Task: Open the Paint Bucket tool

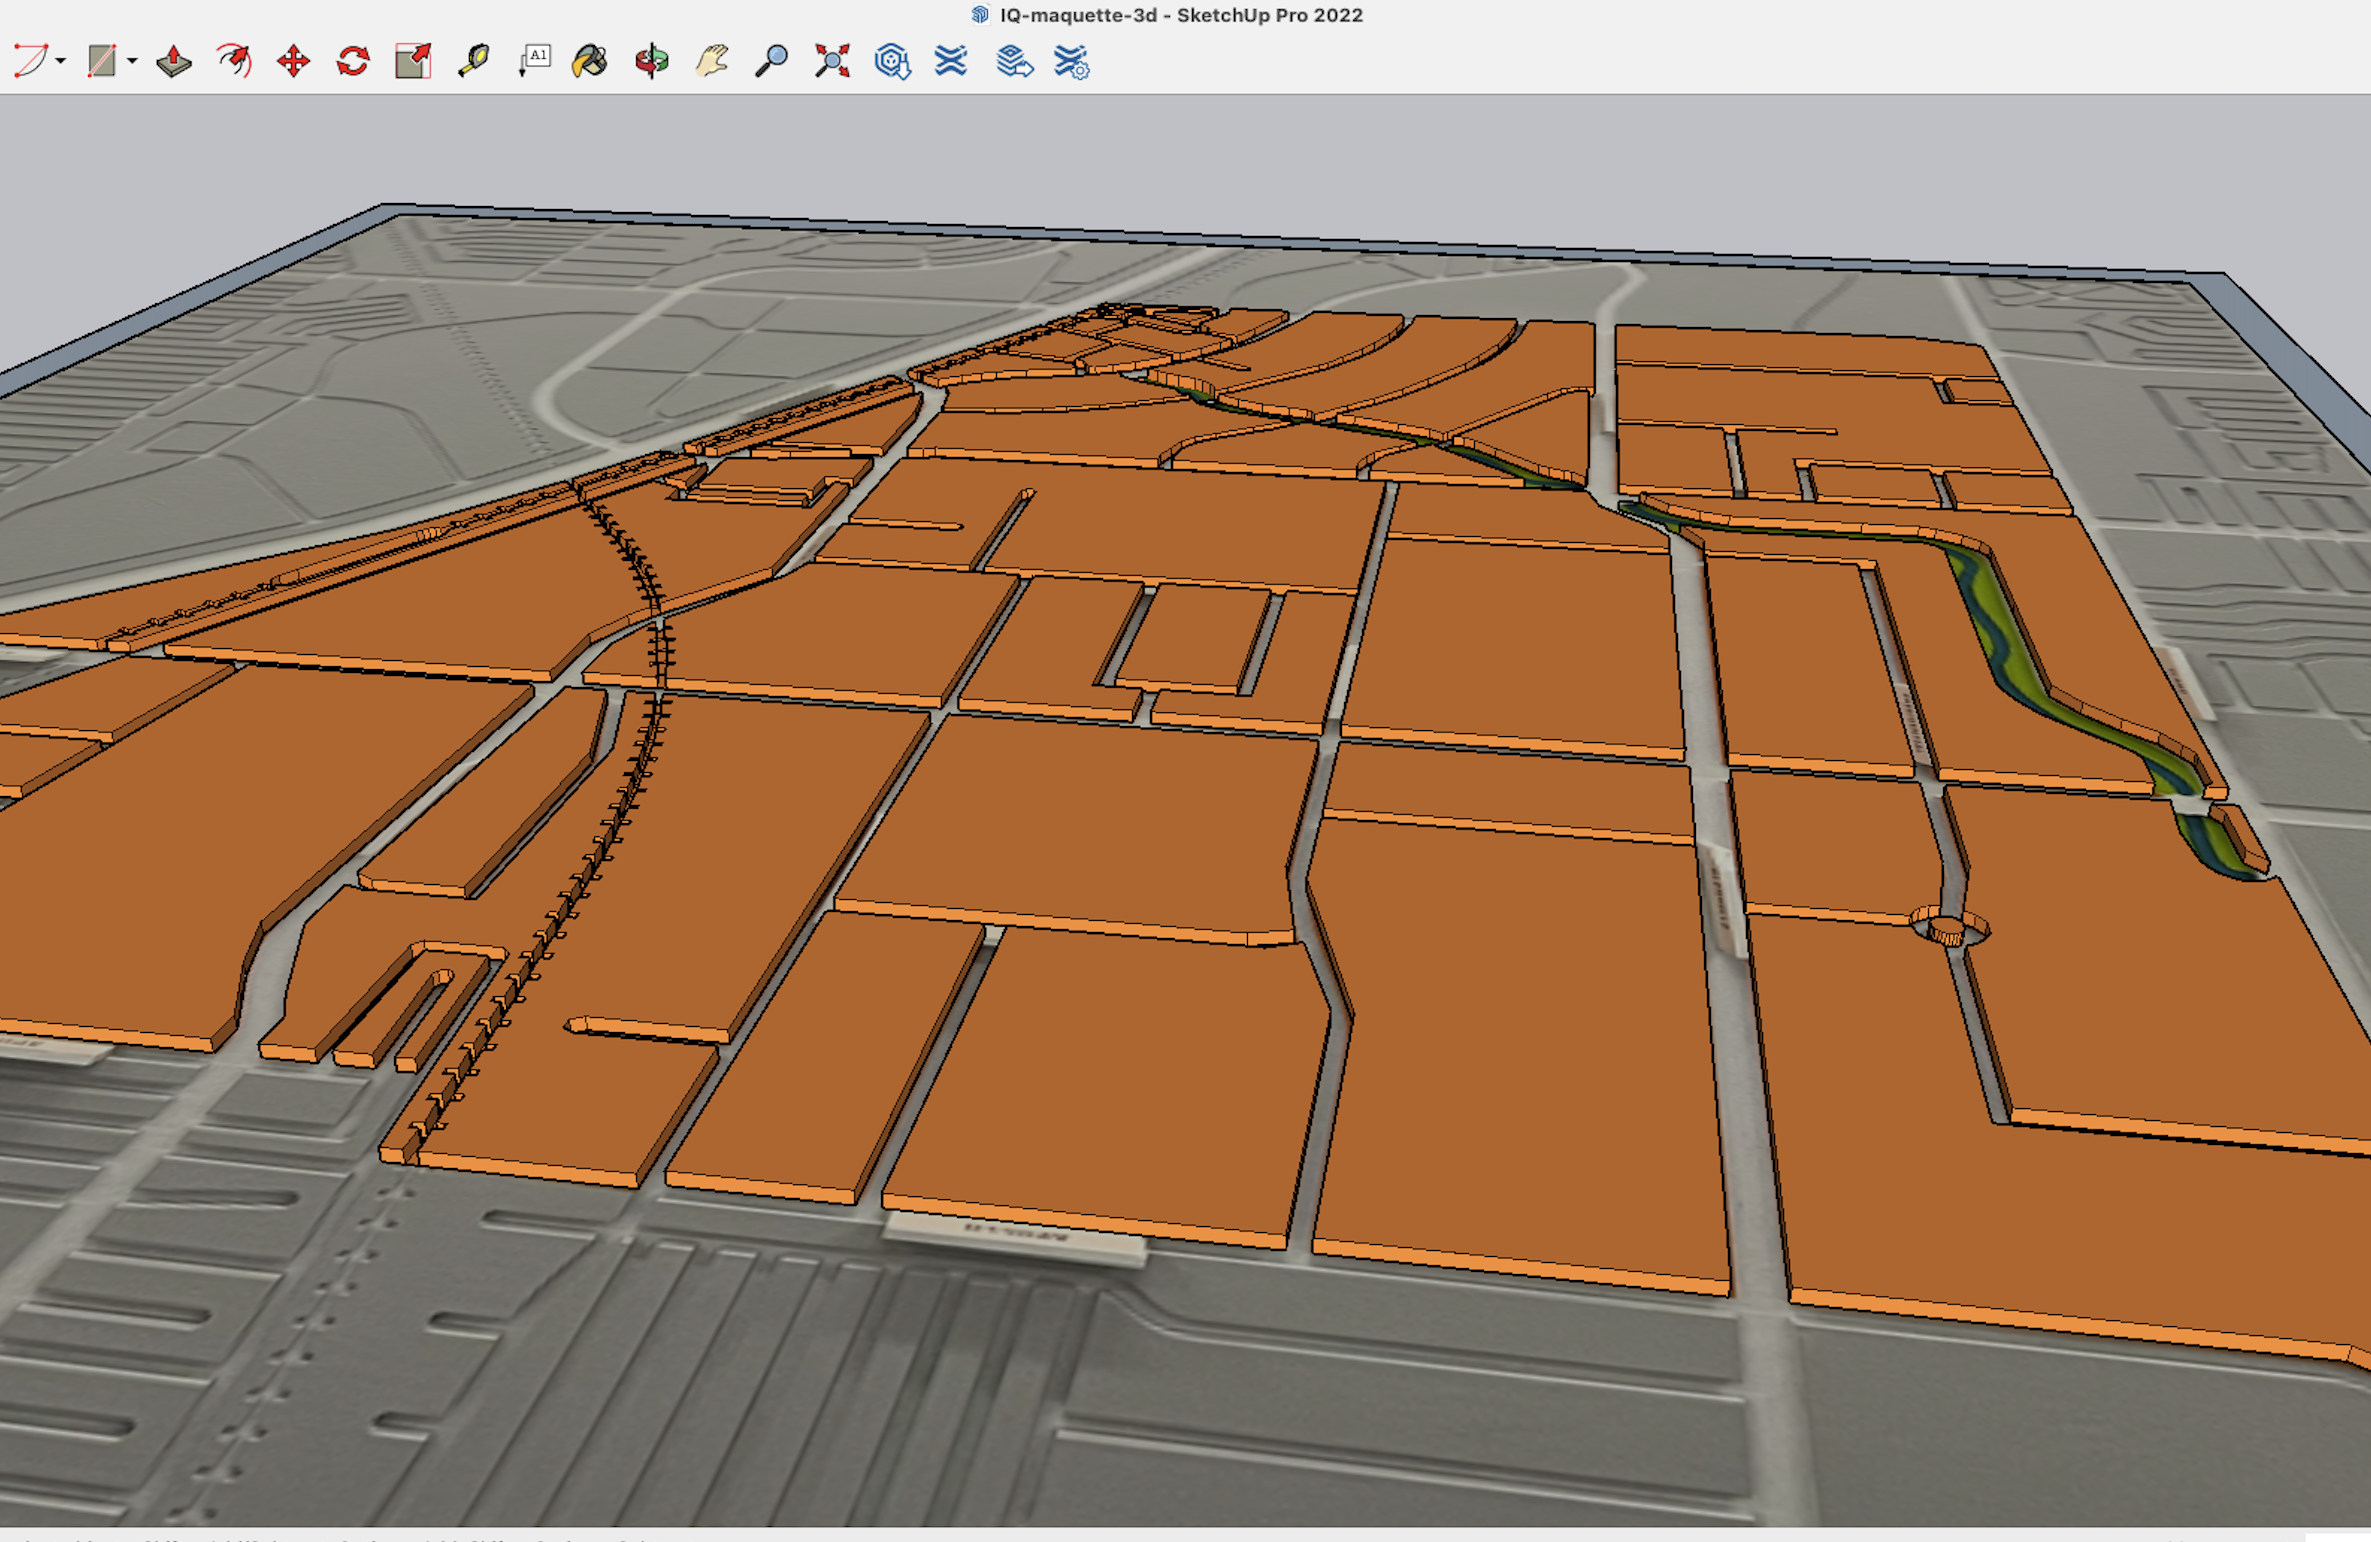Action: (x=590, y=61)
